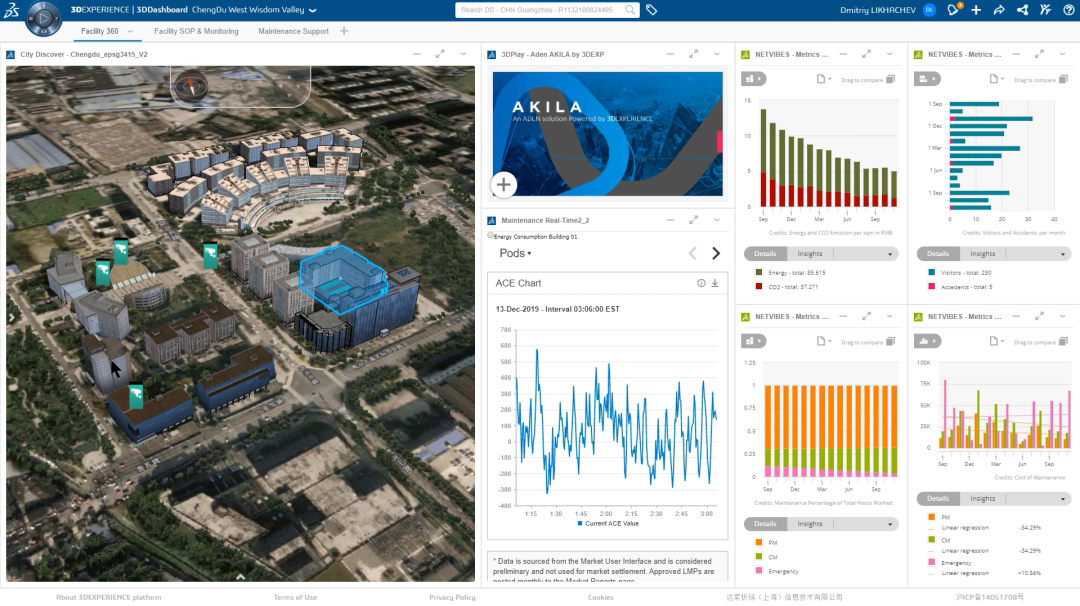Open details dropdown arrow in Cost of Maintenance widget

[x=1063, y=499]
